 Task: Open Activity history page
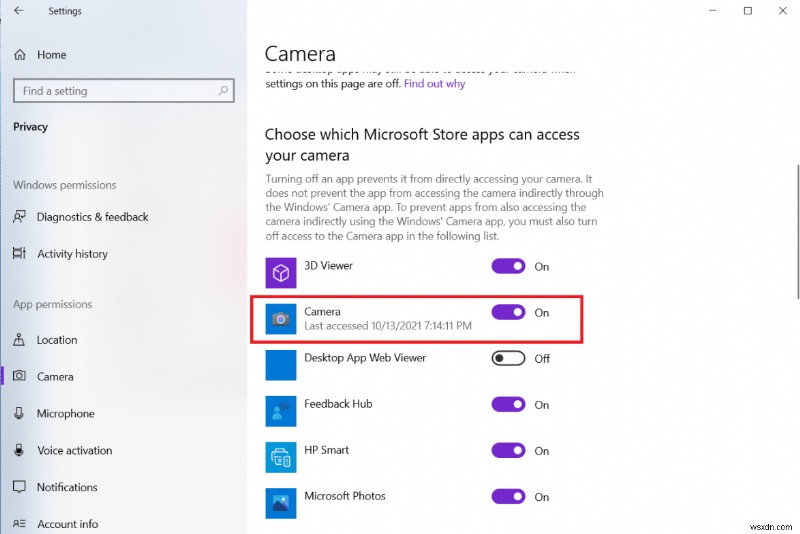click(x=72, y=254)
